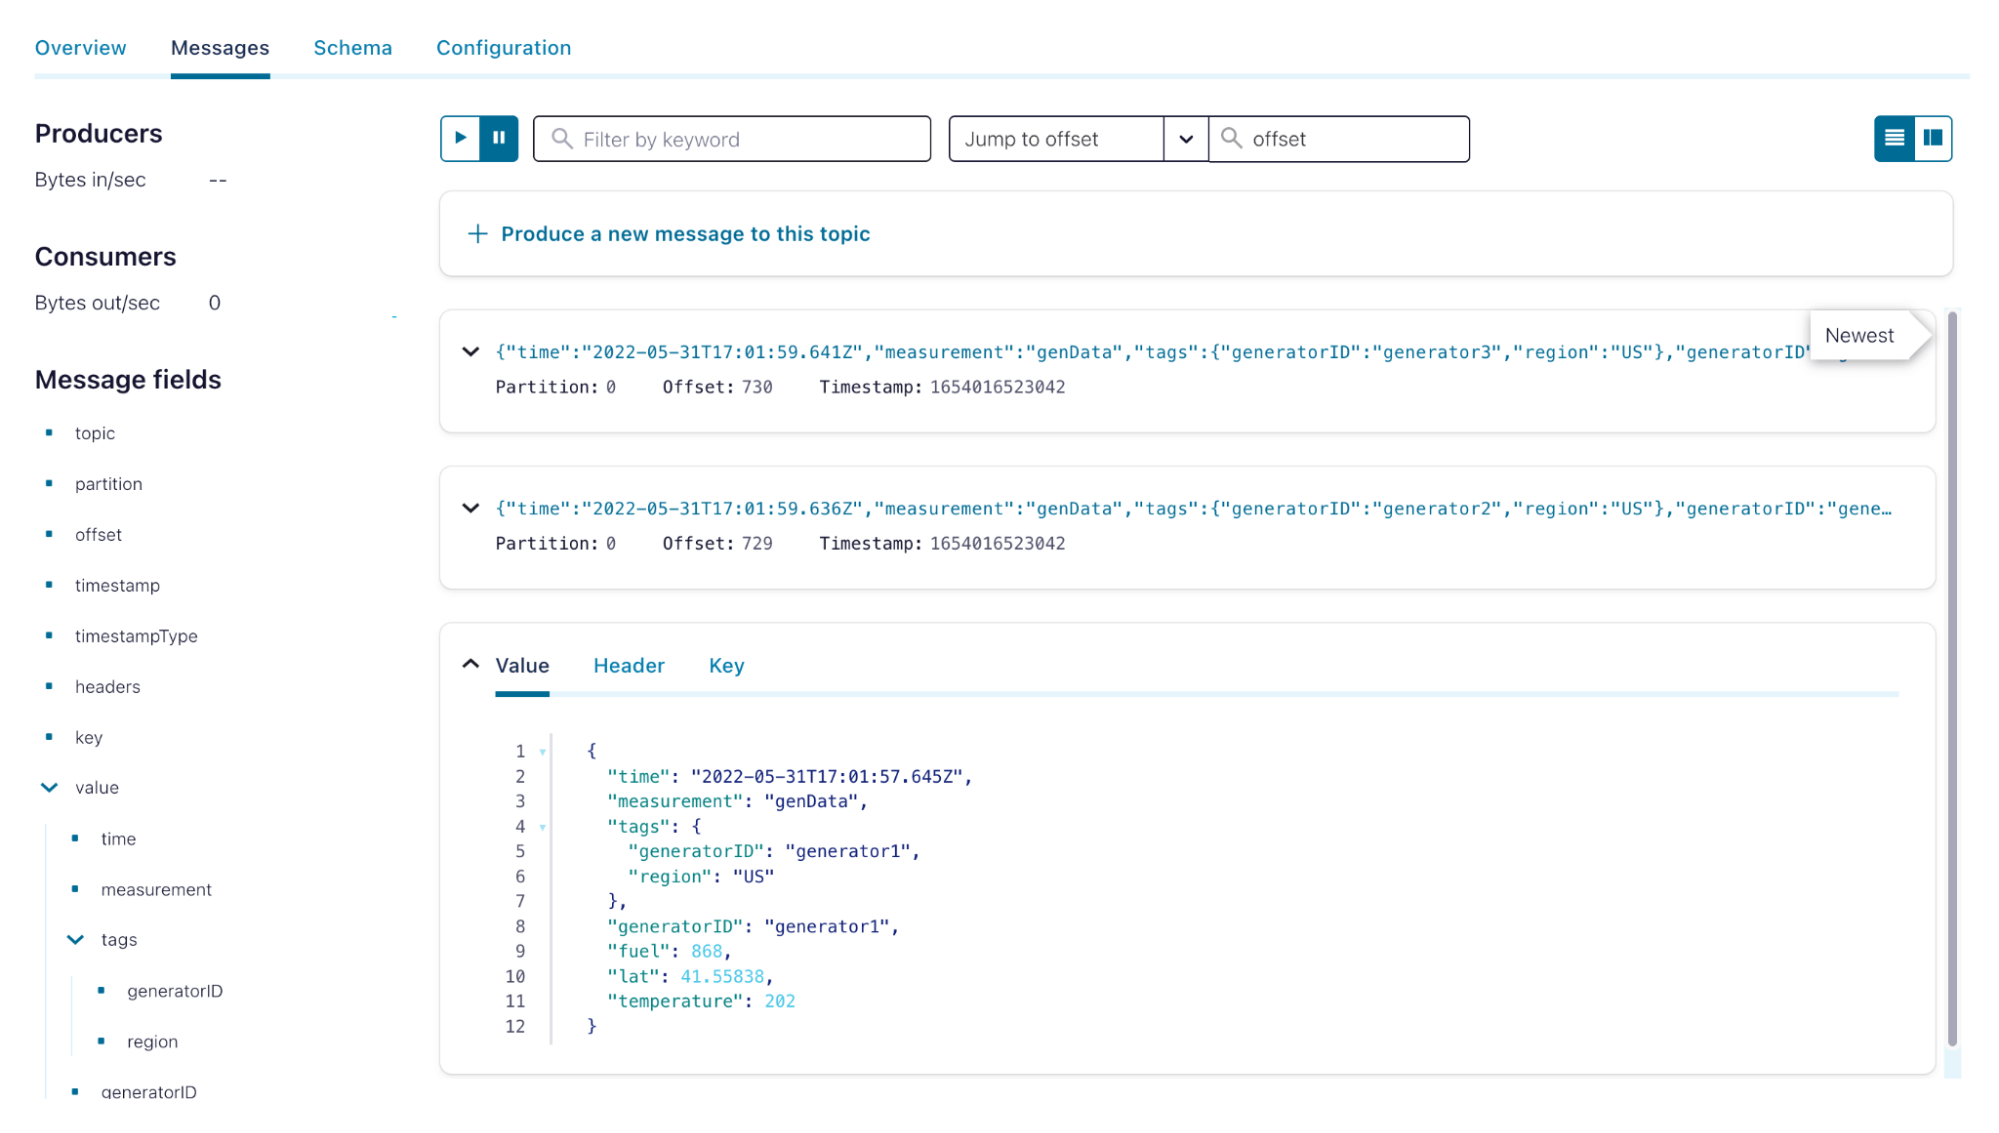Viewport: 1999px width, 1133px height.
Task: Click the produce new message plus icon
Action: pos(478,233)
